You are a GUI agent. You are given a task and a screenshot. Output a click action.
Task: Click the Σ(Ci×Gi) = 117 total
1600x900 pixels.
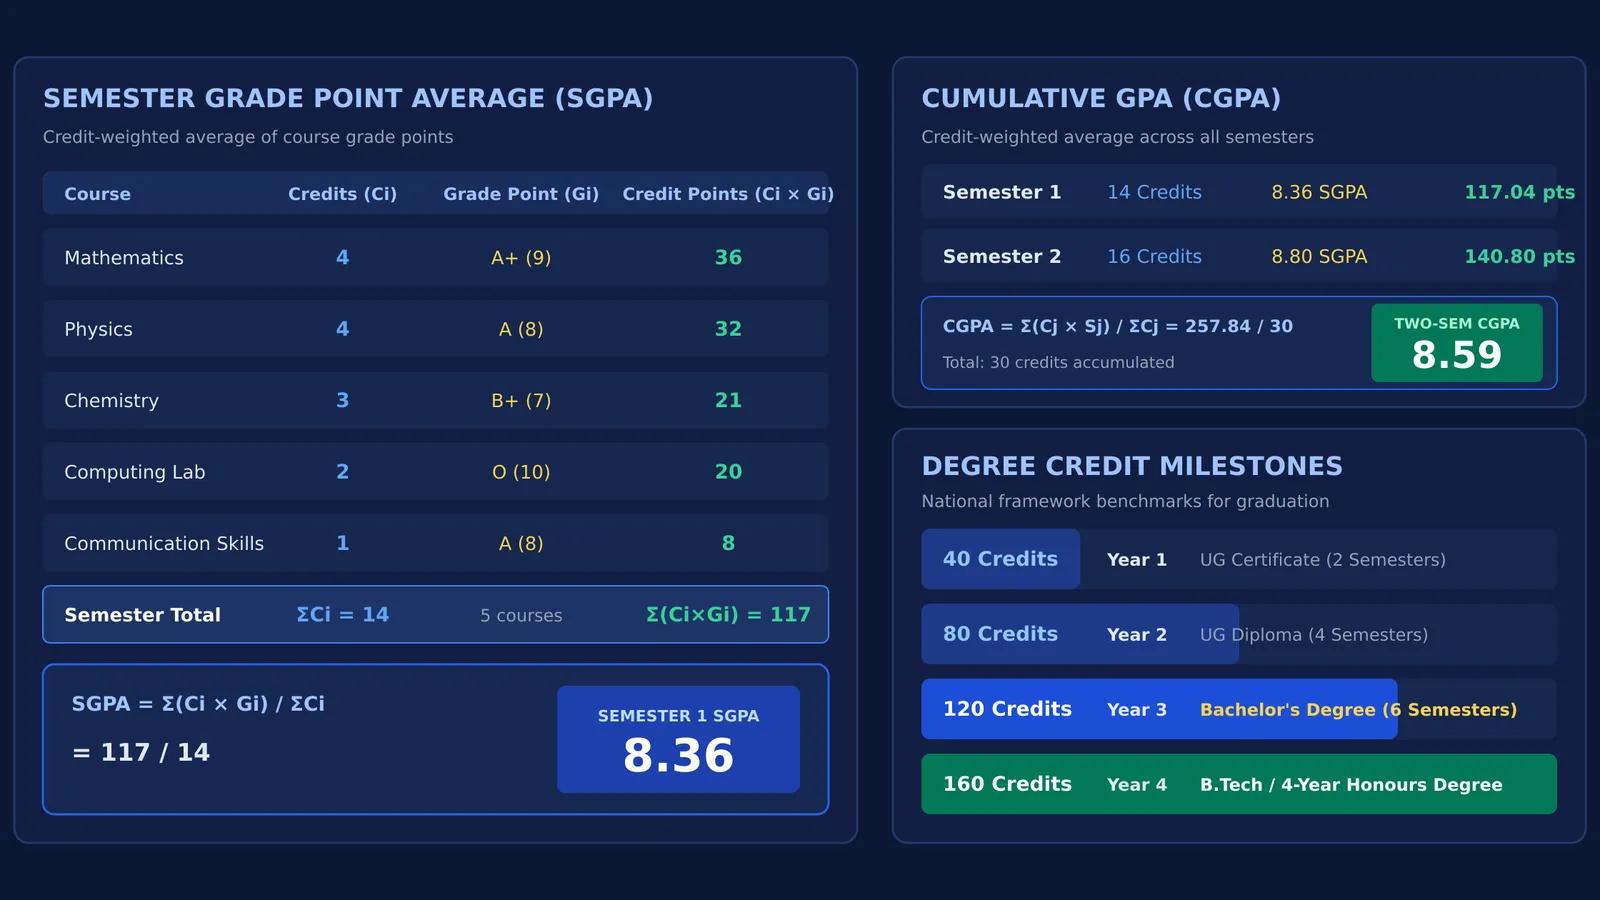point(728,615)
